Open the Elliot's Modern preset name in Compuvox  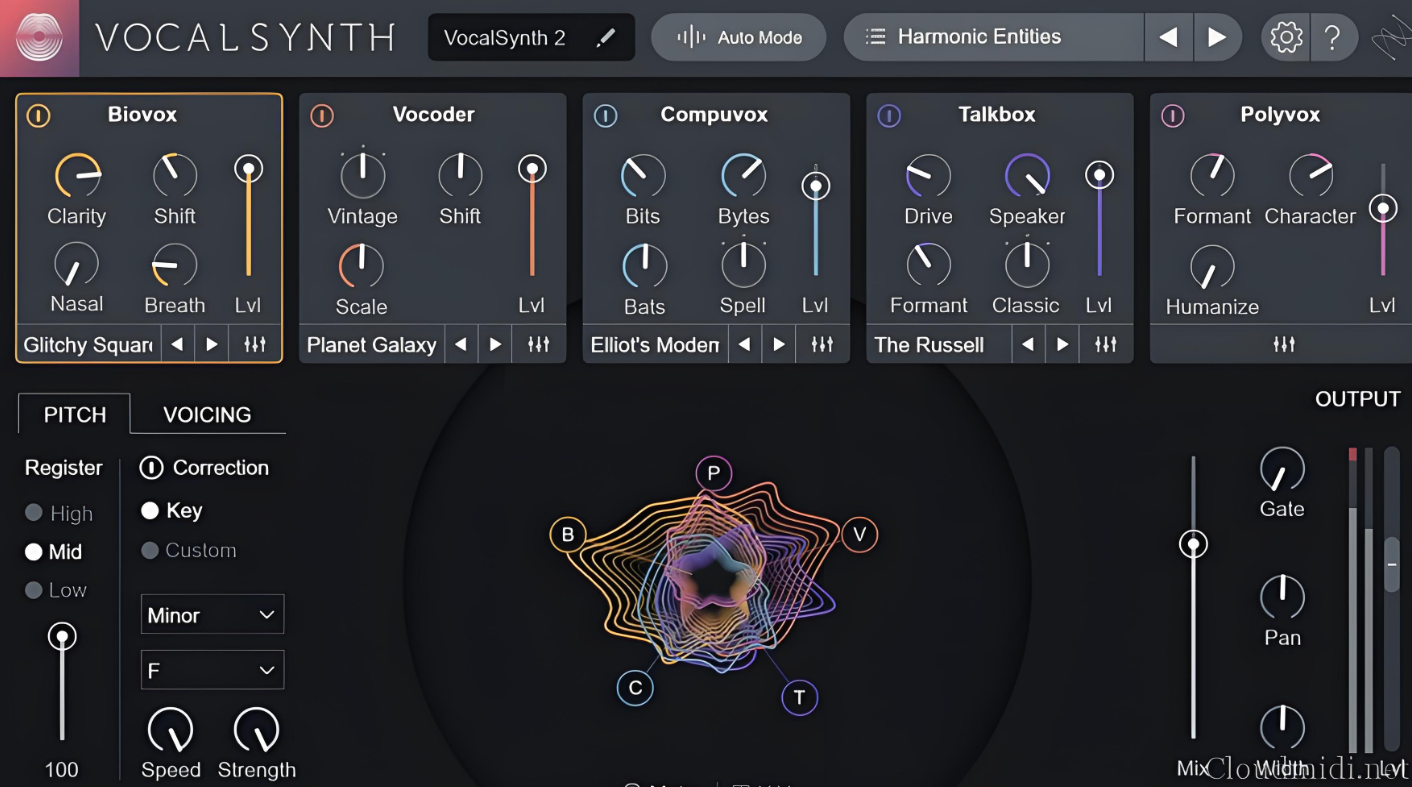tap(655, 345)
